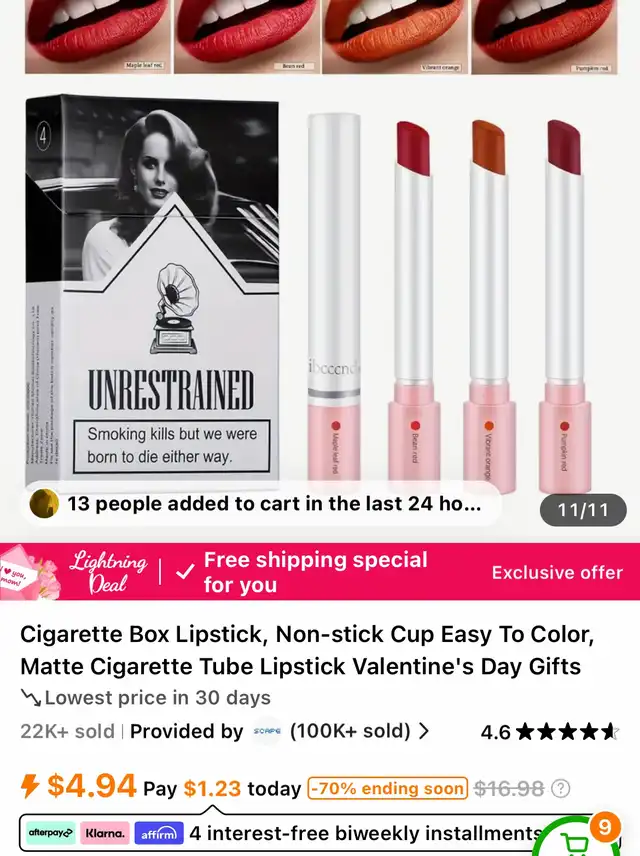
Task: Expand seller details via chevron after 100K+ sold
Action: tap(424, 731)
